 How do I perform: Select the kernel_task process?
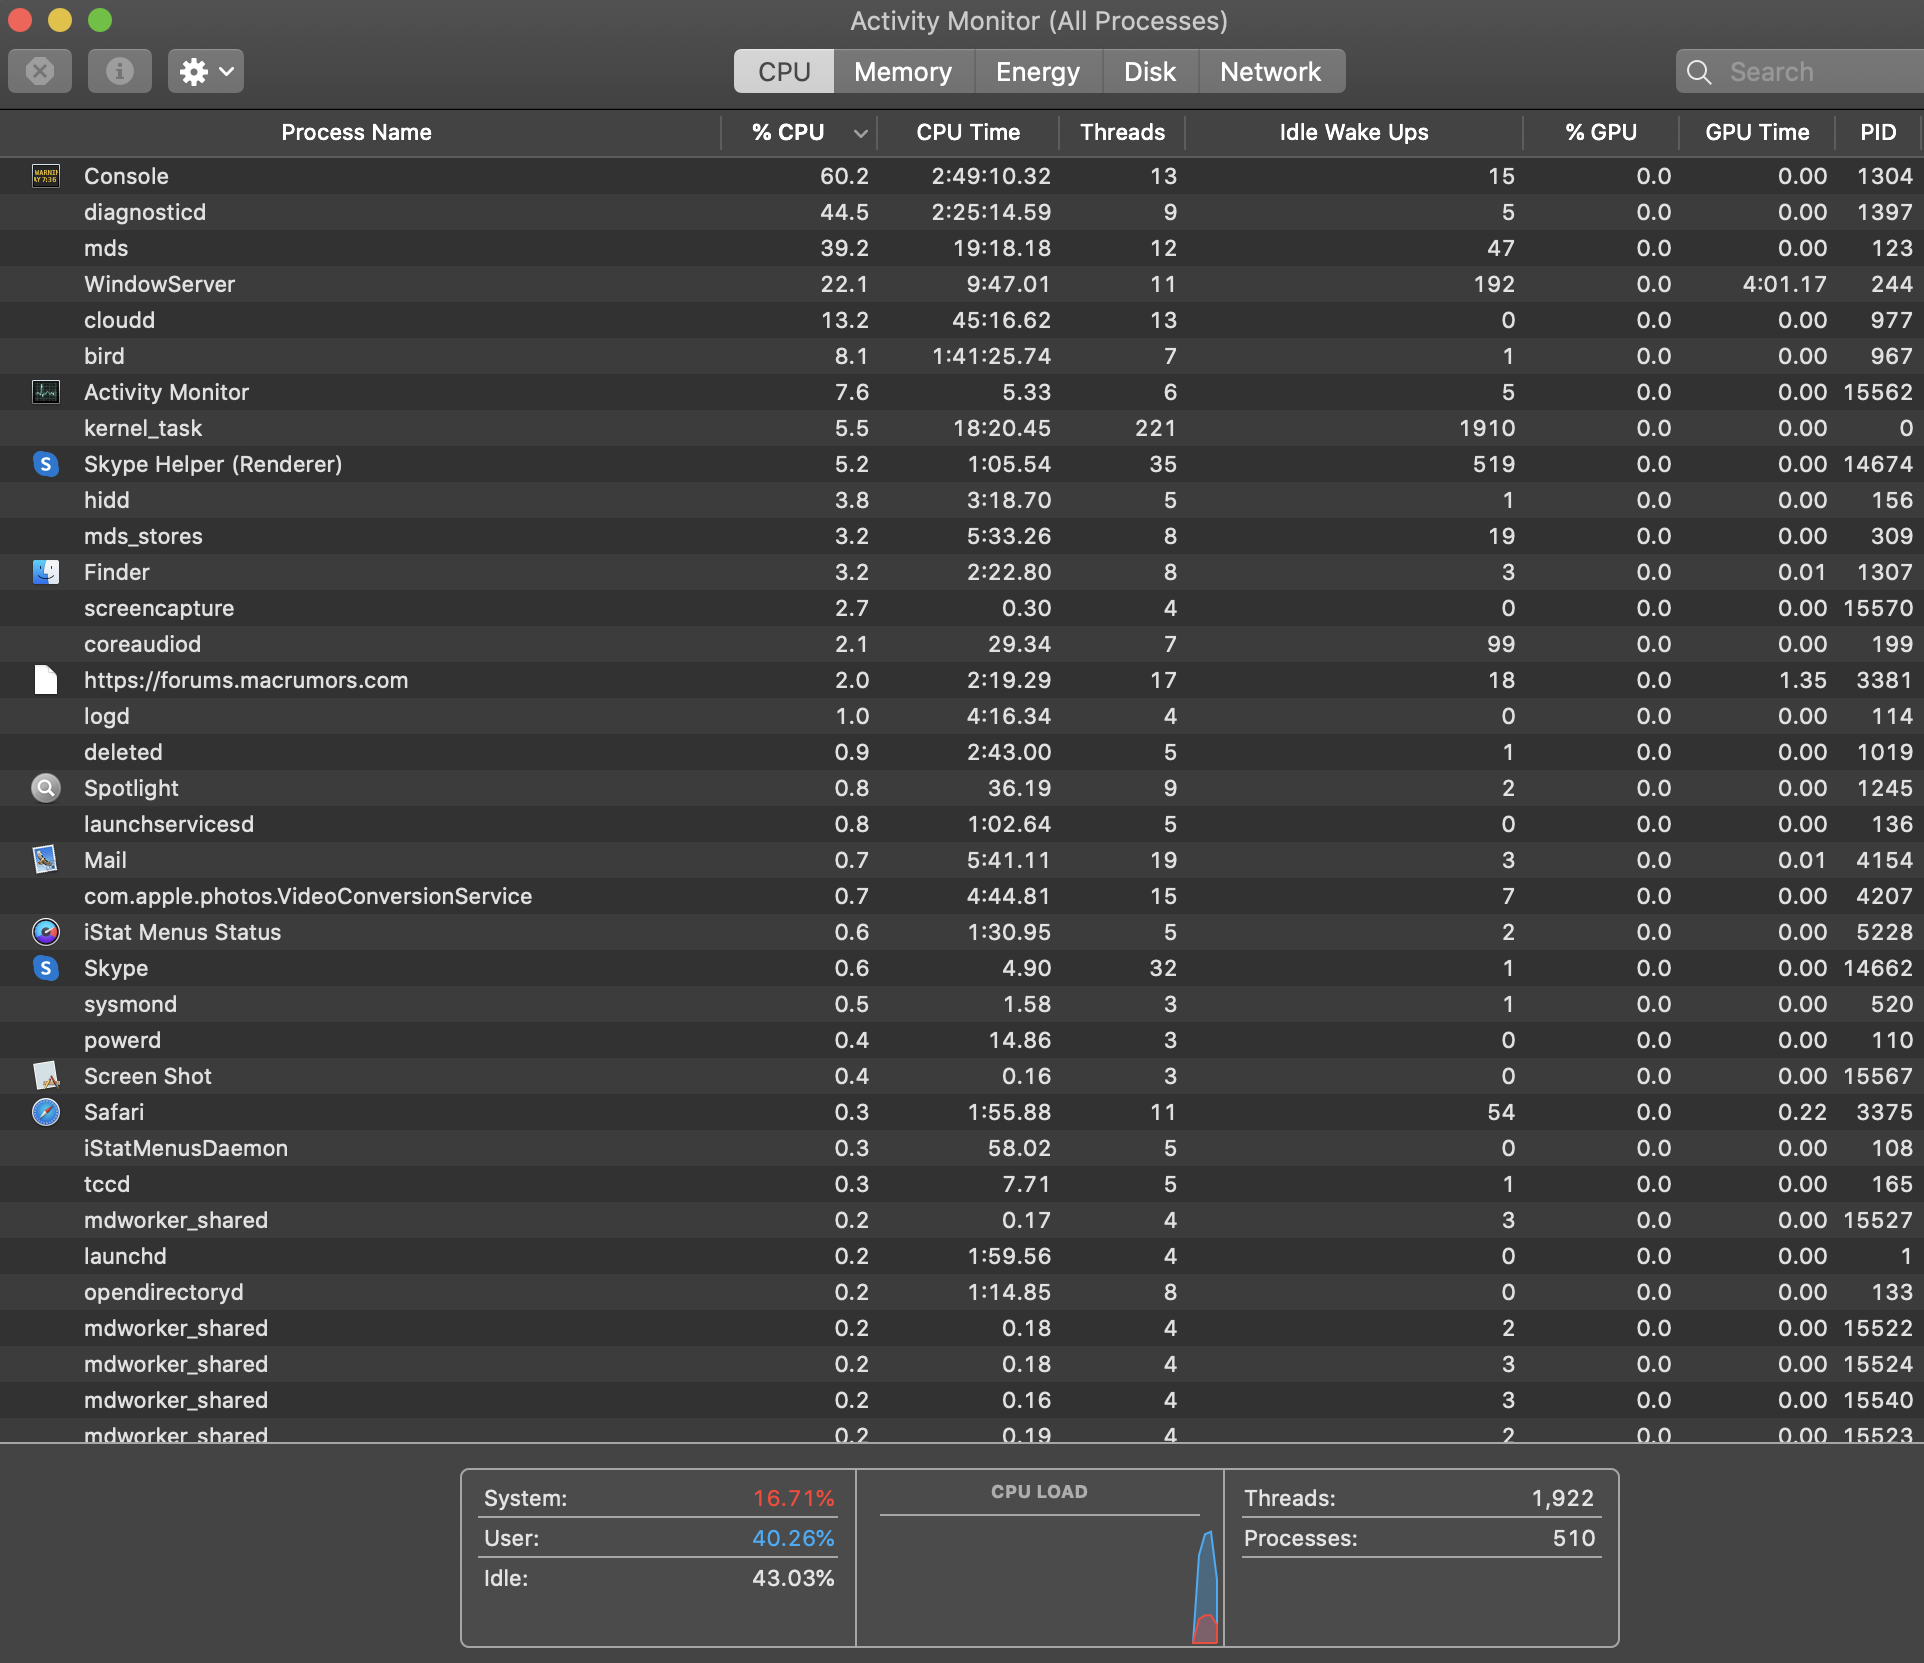(x=962, y=428)
